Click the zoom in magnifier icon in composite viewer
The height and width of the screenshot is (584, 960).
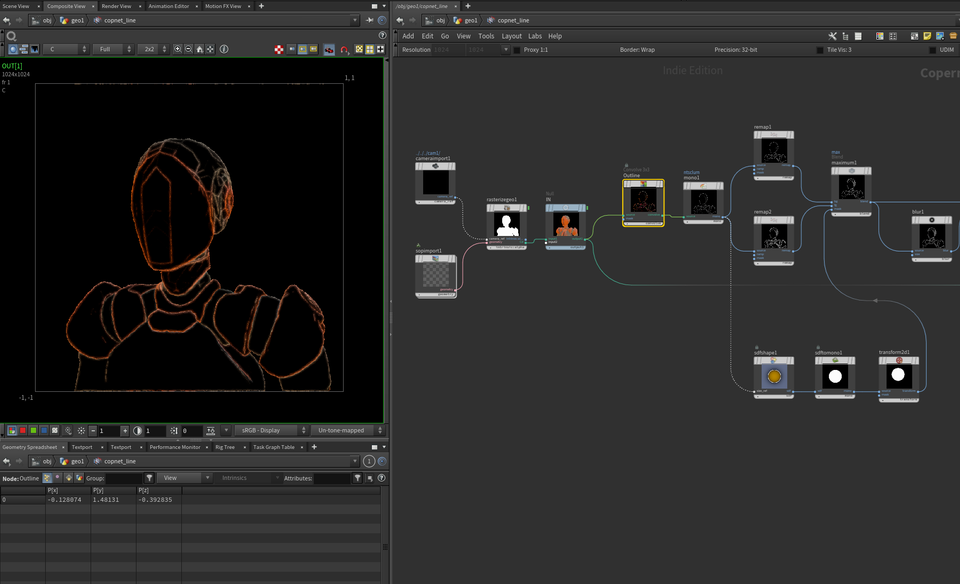point(178,49)
